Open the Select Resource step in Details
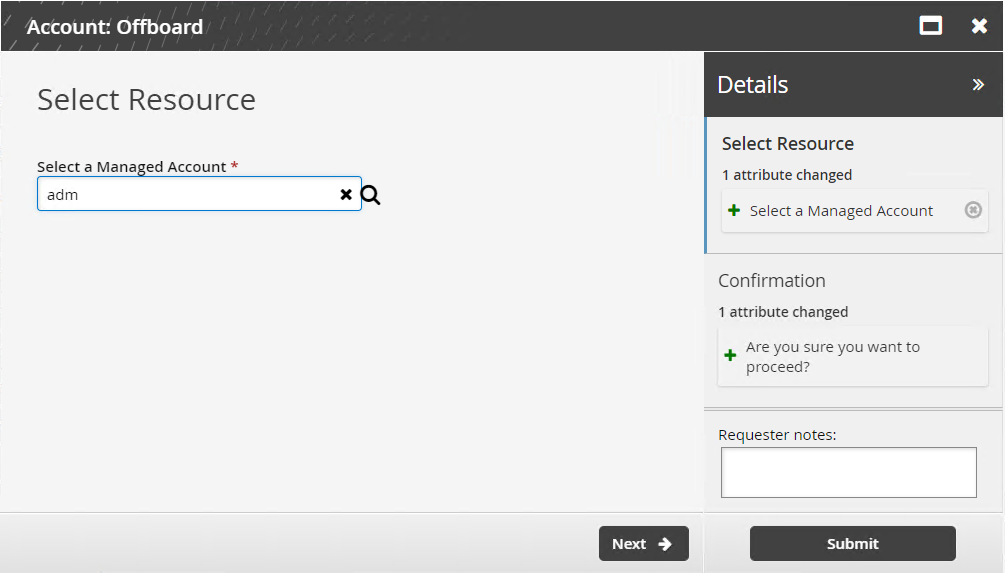The width and height of the screenshot is (1005, 573). [788, 144]
